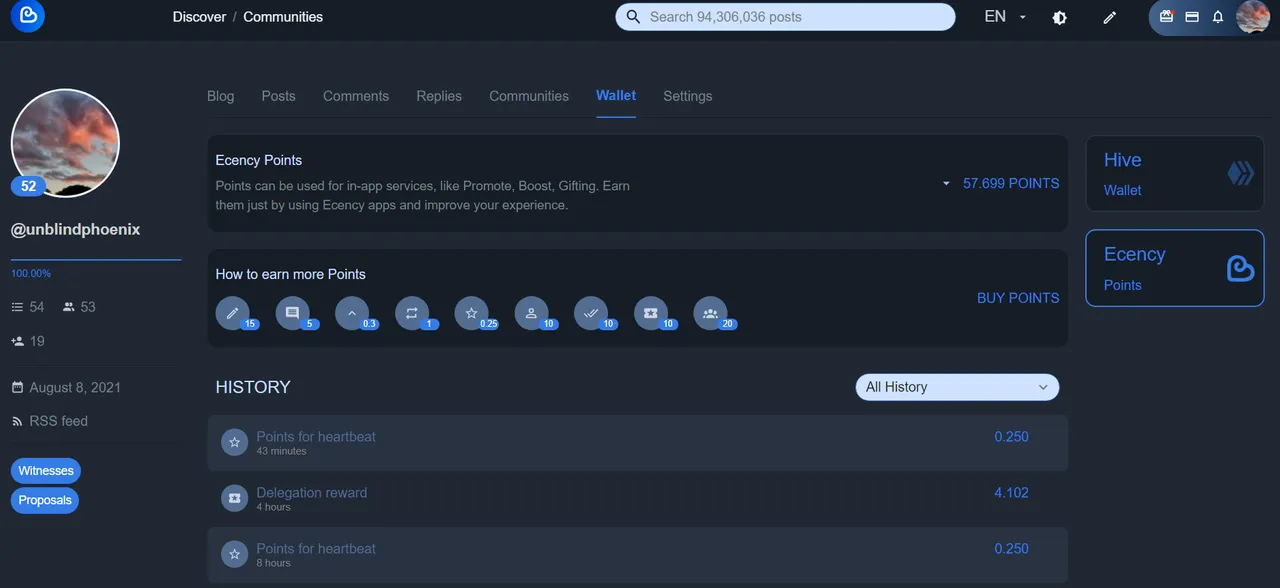
Task: Click the reblog earn icon (1)
Action: 411,313
